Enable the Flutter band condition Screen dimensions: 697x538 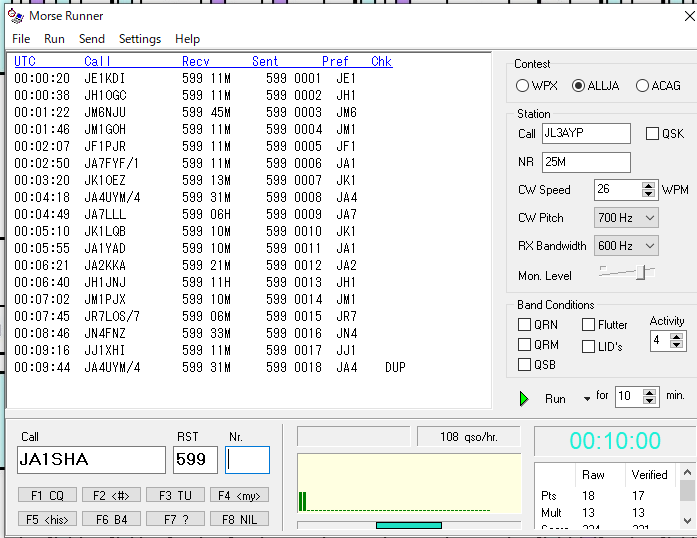(589, 325)
